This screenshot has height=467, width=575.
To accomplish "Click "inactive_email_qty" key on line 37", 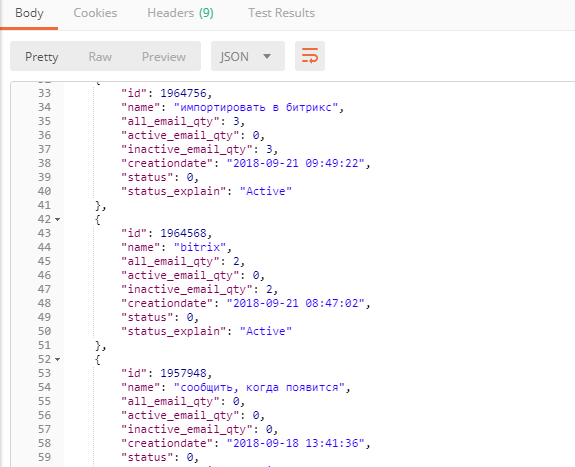I will pyautogui.click(x=187, y=149).
